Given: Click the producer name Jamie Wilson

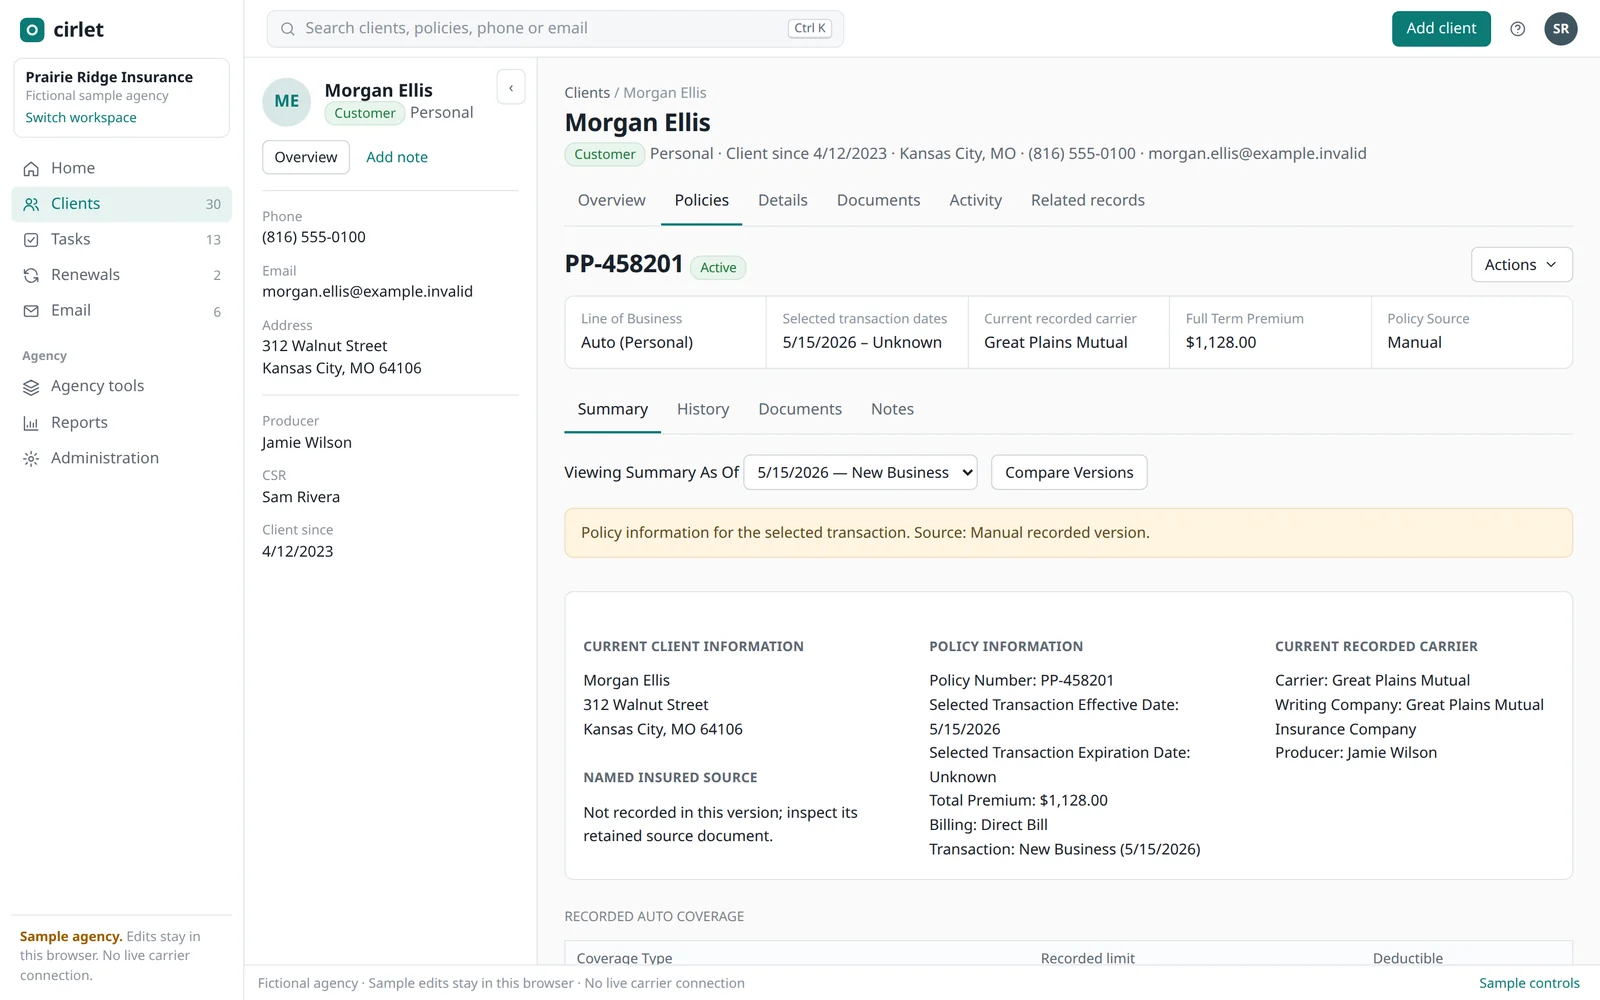Looking at the screenshot, I should pyautogui.click(x=307, y=443).
